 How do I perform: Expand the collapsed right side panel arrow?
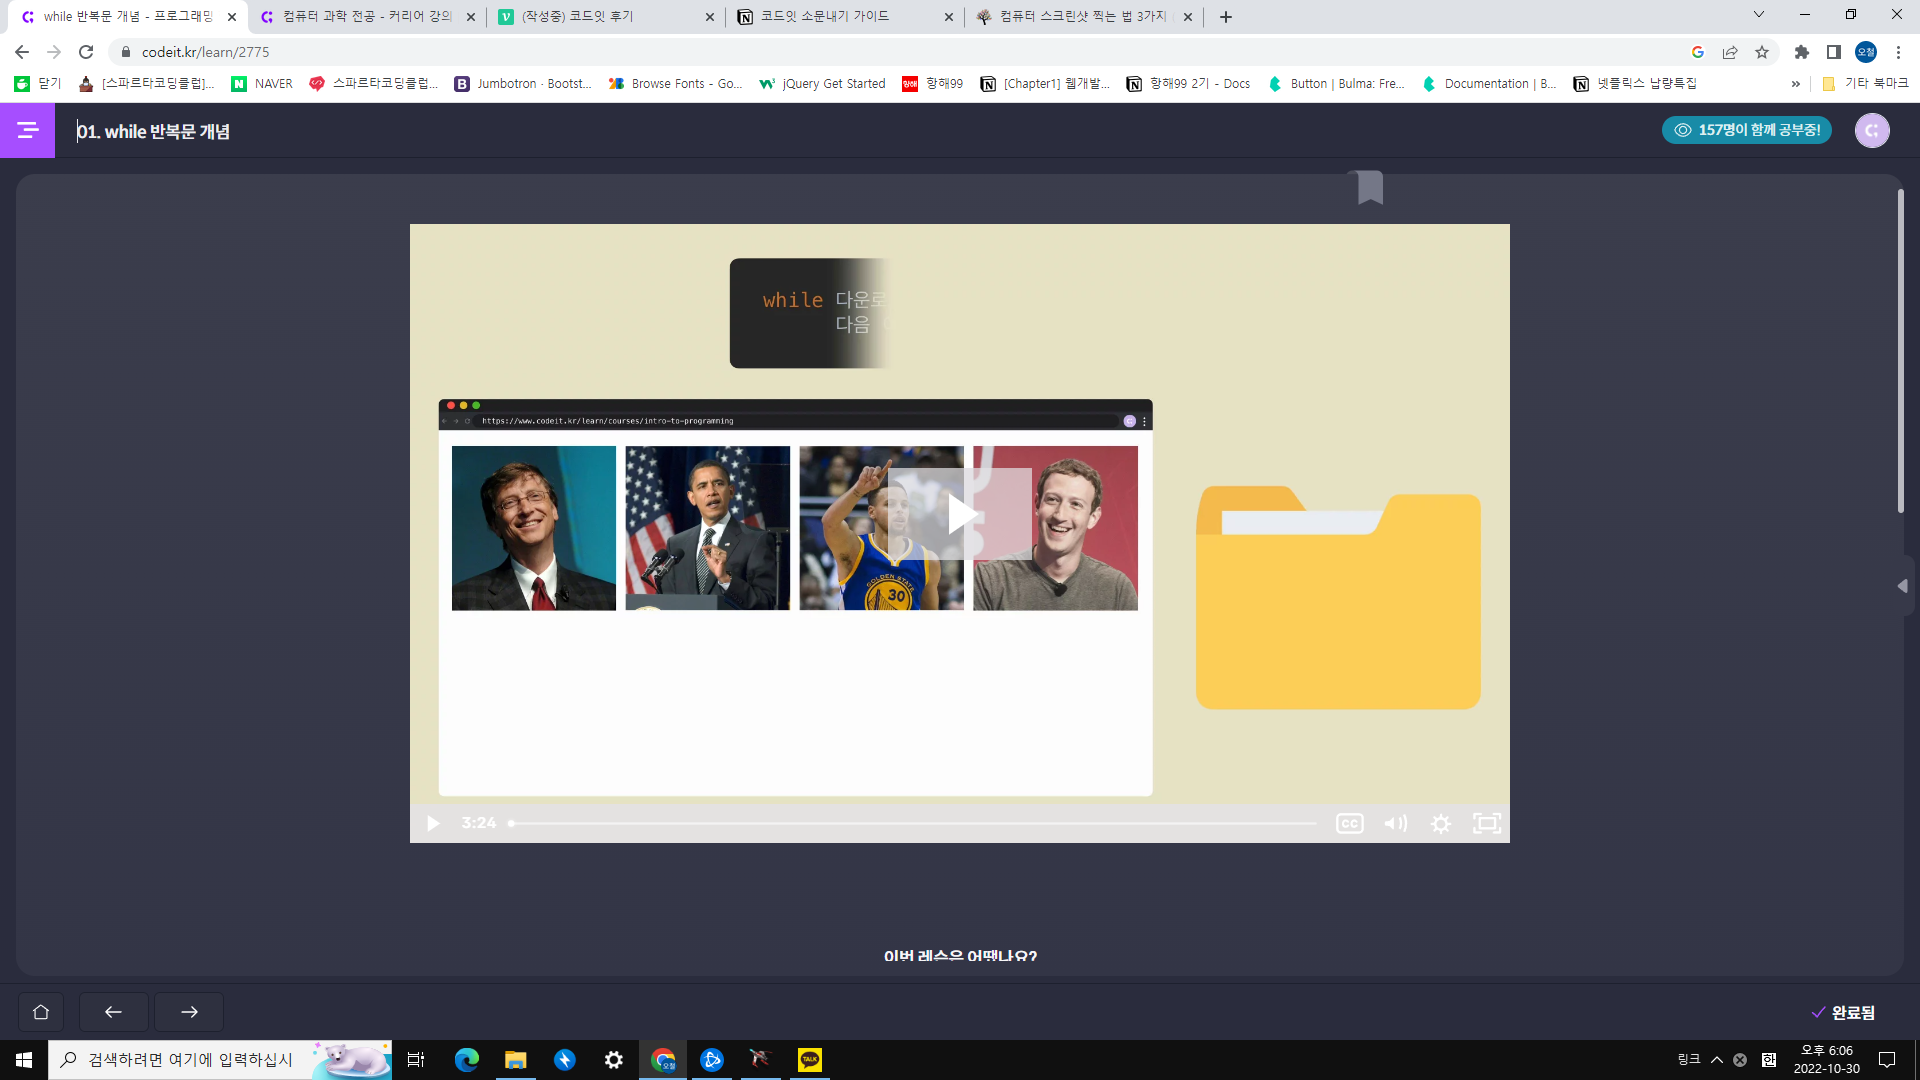coord(1903,586)
